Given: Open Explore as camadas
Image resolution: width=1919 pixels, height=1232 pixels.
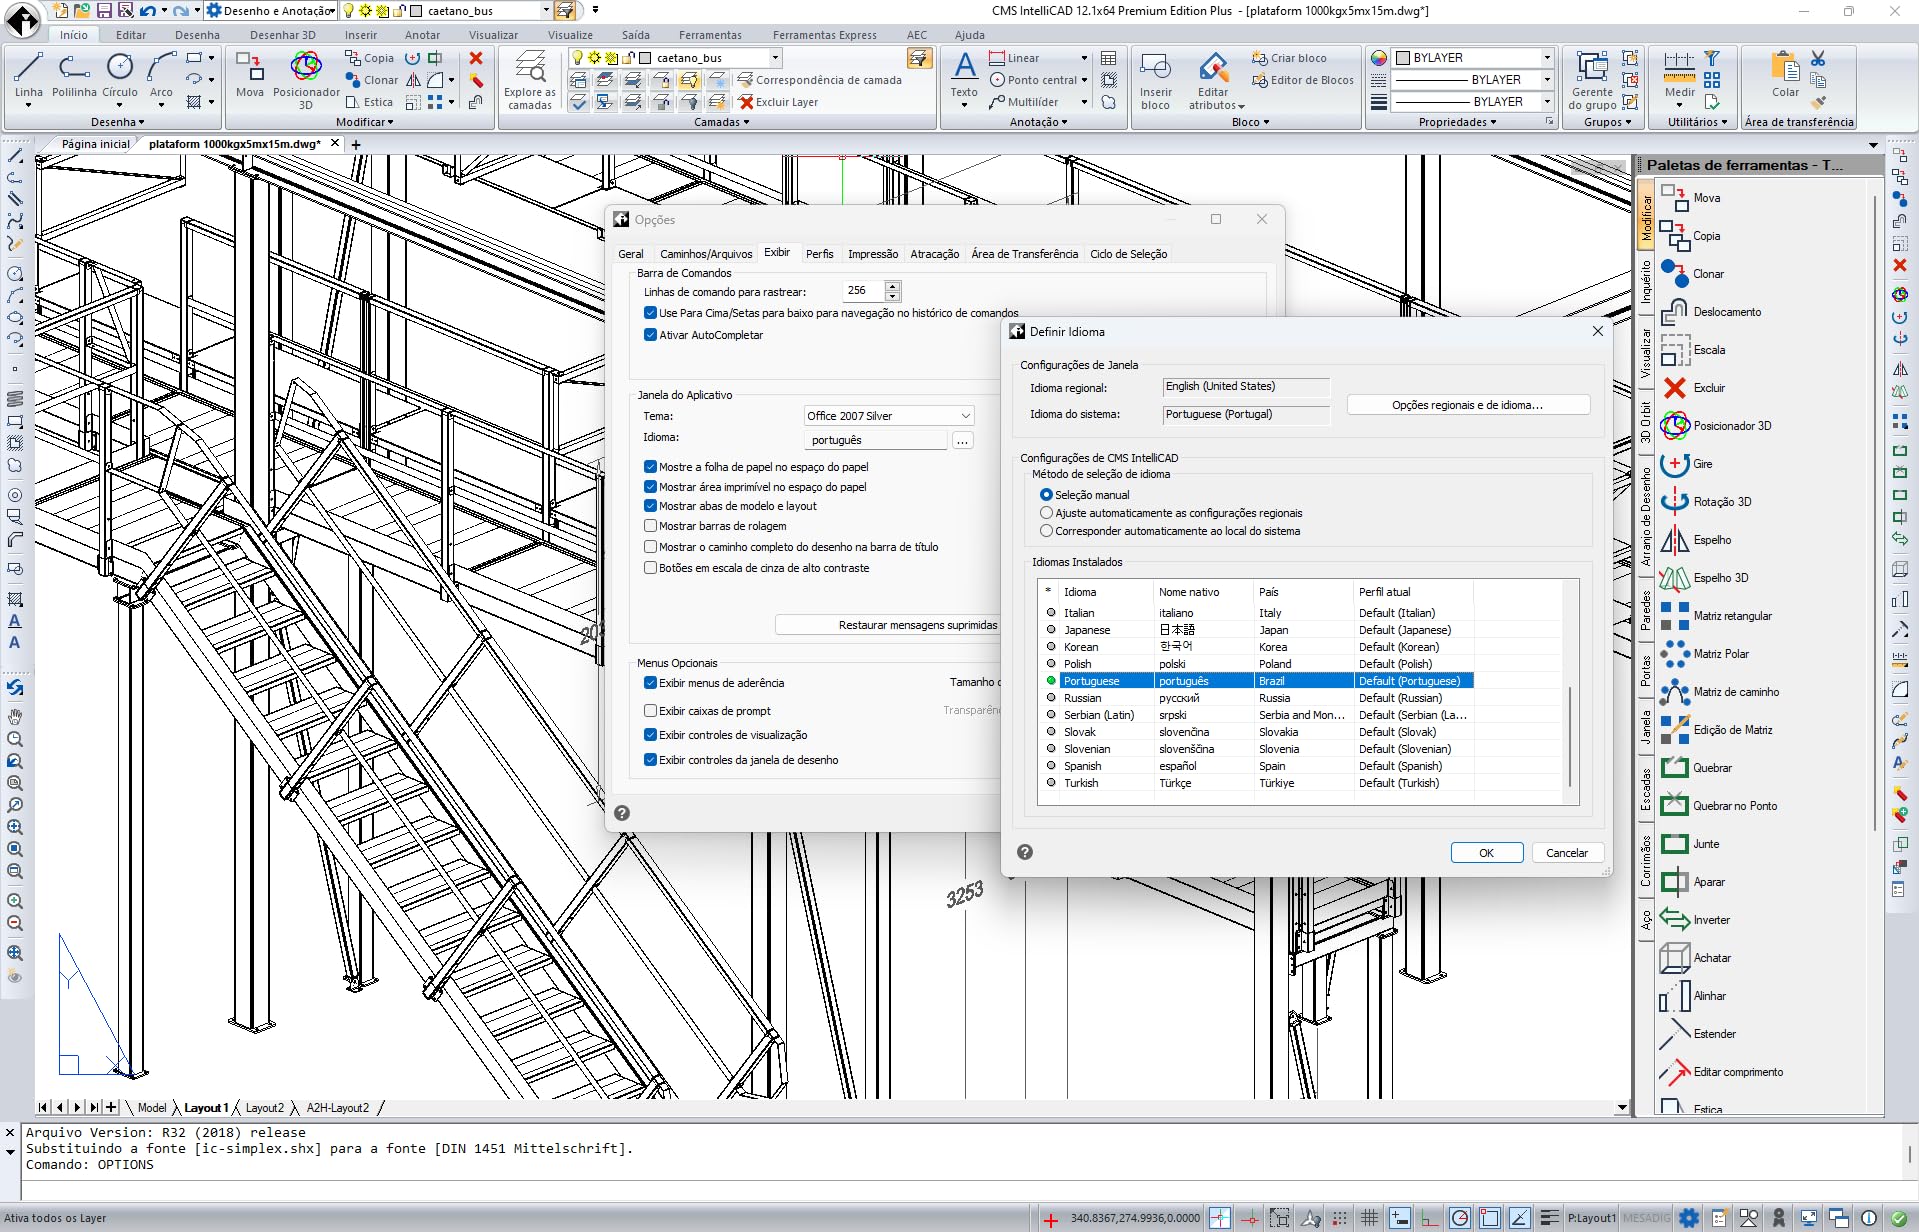Looking at the screenshot, I should coord(530,80).
